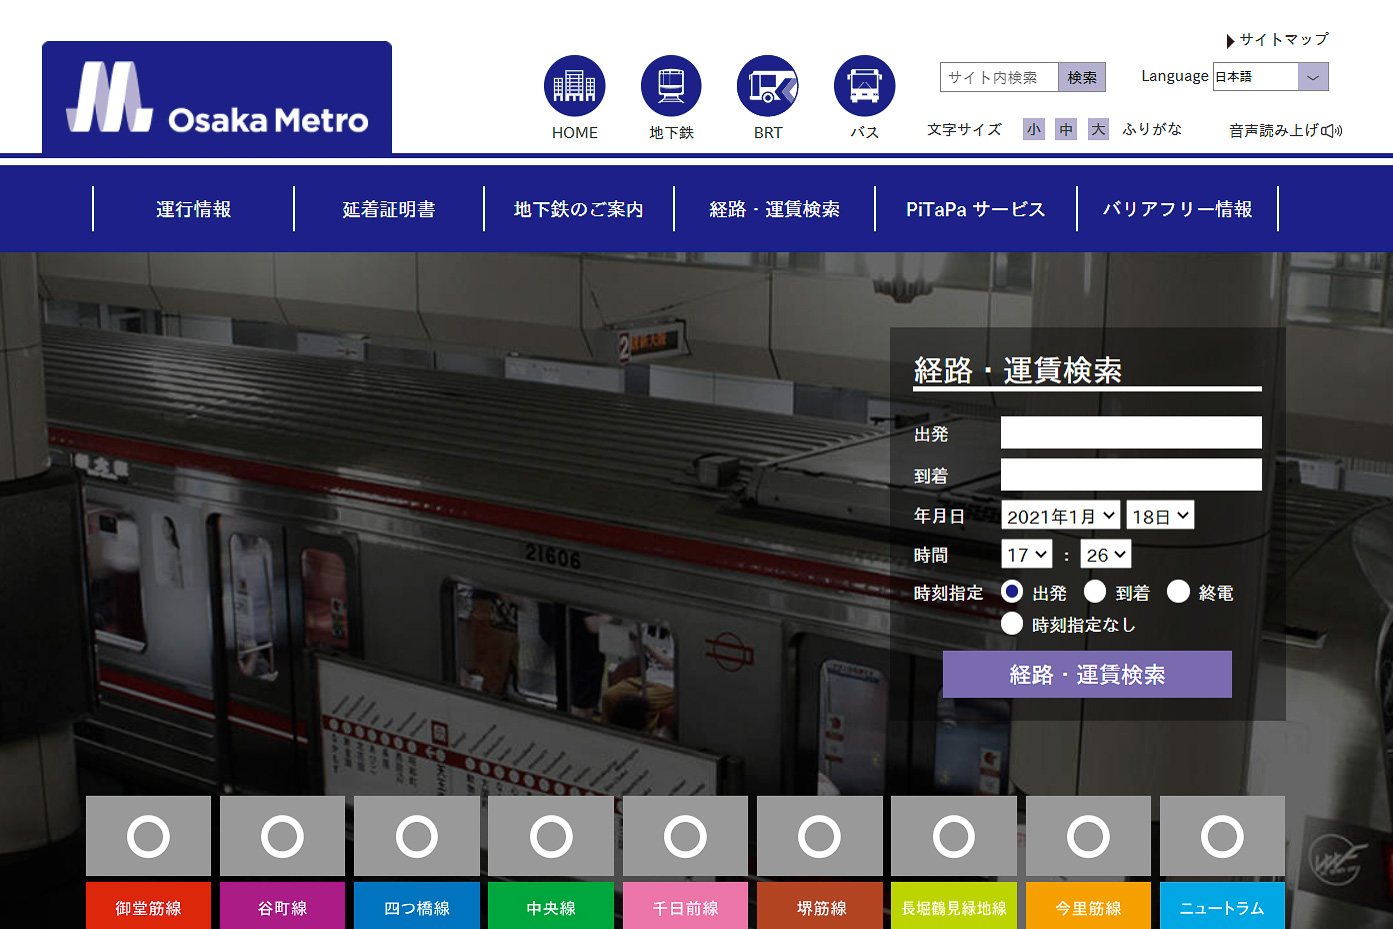
Task: Click the 大 large font size control
Action: tap(1097, 129)
